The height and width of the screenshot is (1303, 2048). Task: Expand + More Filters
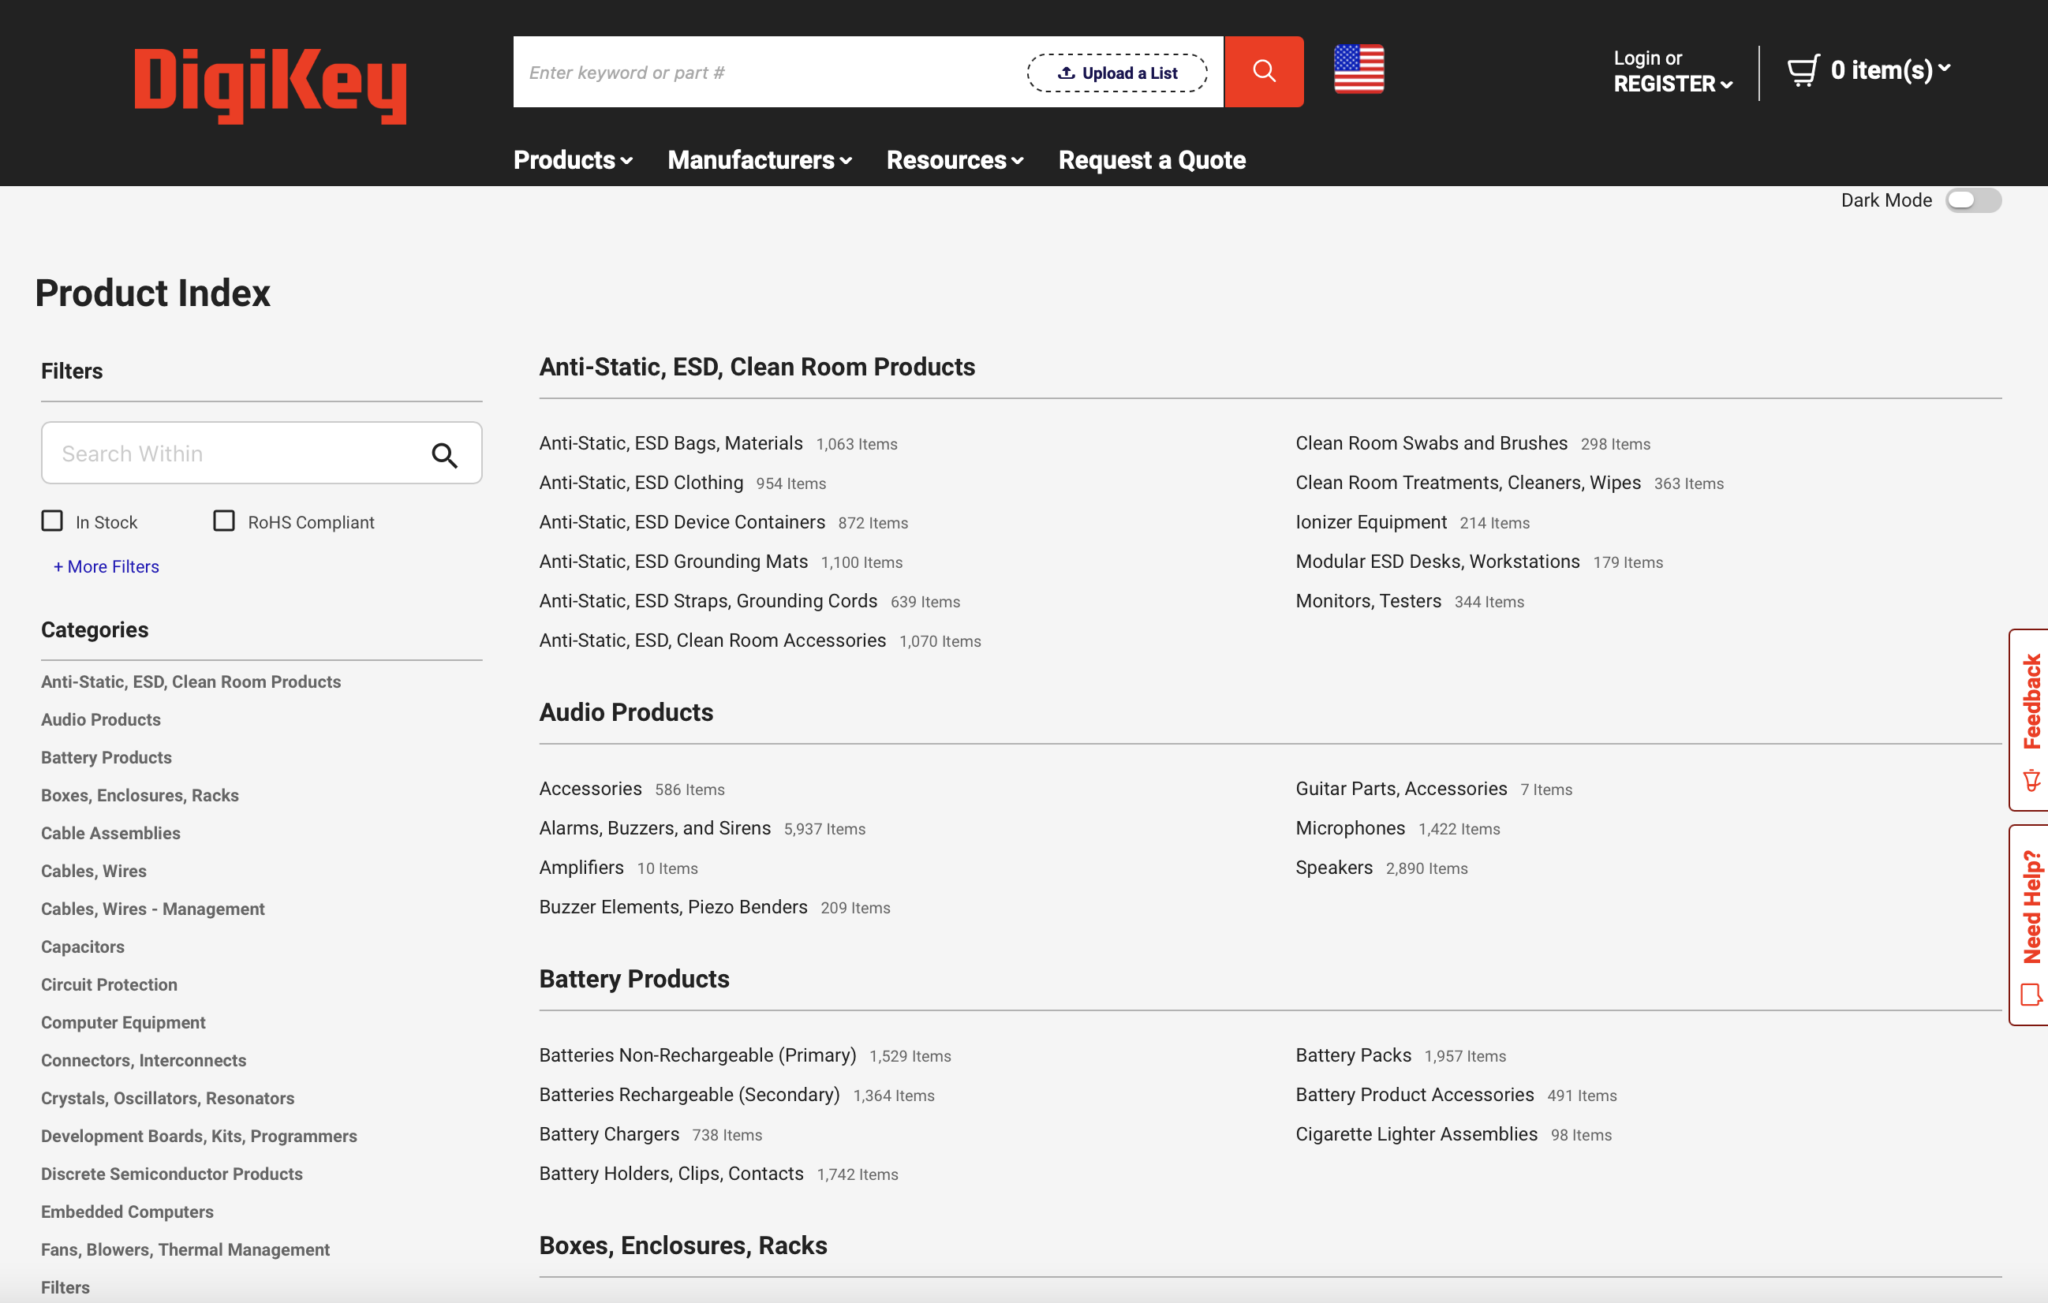click(106, 566)
